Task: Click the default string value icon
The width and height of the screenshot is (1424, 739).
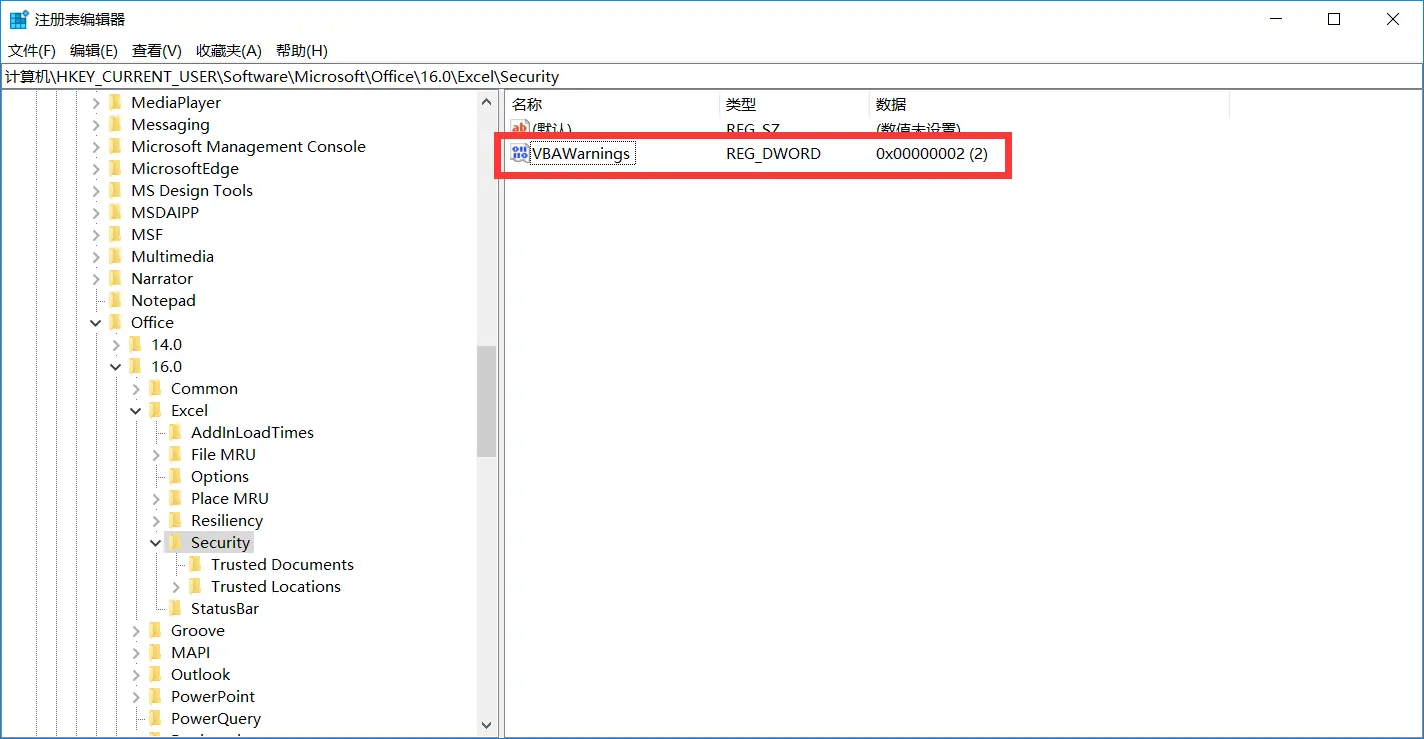Action: point(519,129)
